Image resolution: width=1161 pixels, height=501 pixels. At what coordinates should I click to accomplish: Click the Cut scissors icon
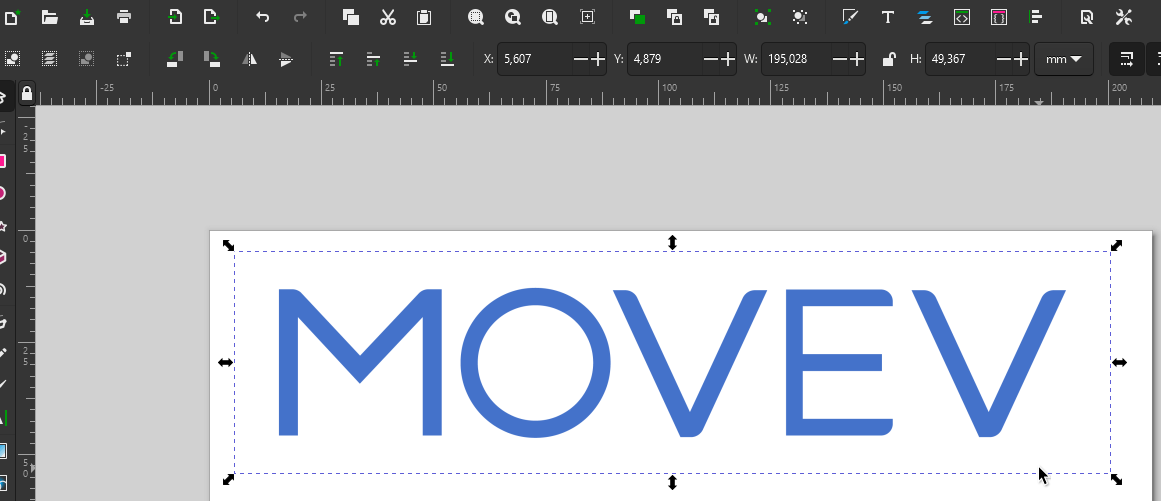point(388,17)
